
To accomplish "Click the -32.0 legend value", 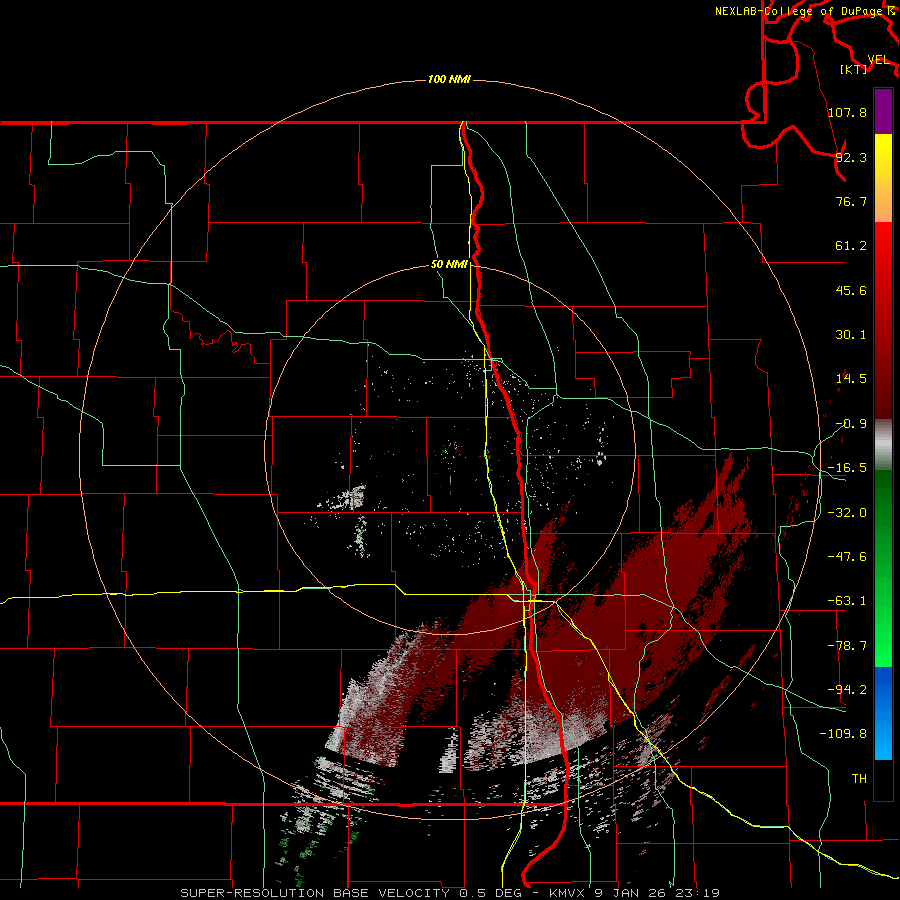I will tap(847, 513).
